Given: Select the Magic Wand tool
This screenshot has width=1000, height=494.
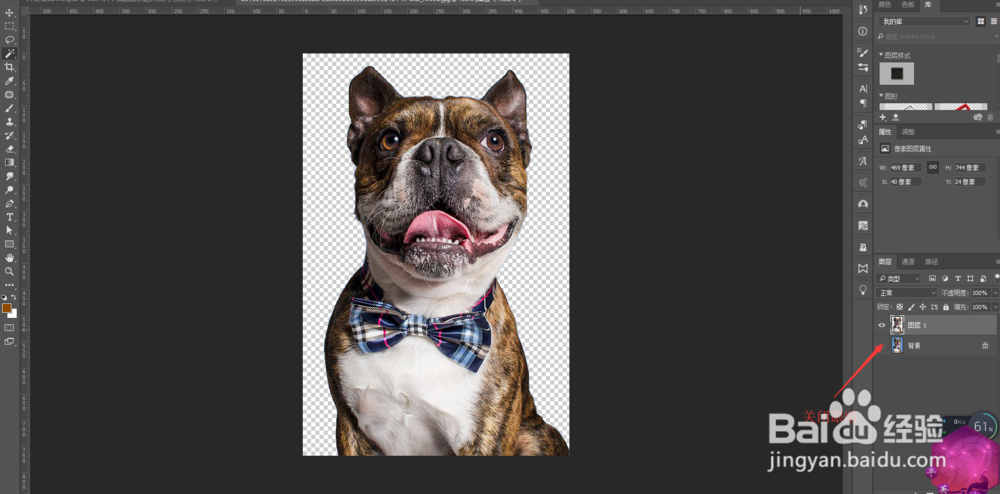Looking at the screenshot, I should click(x=10, y=54).
